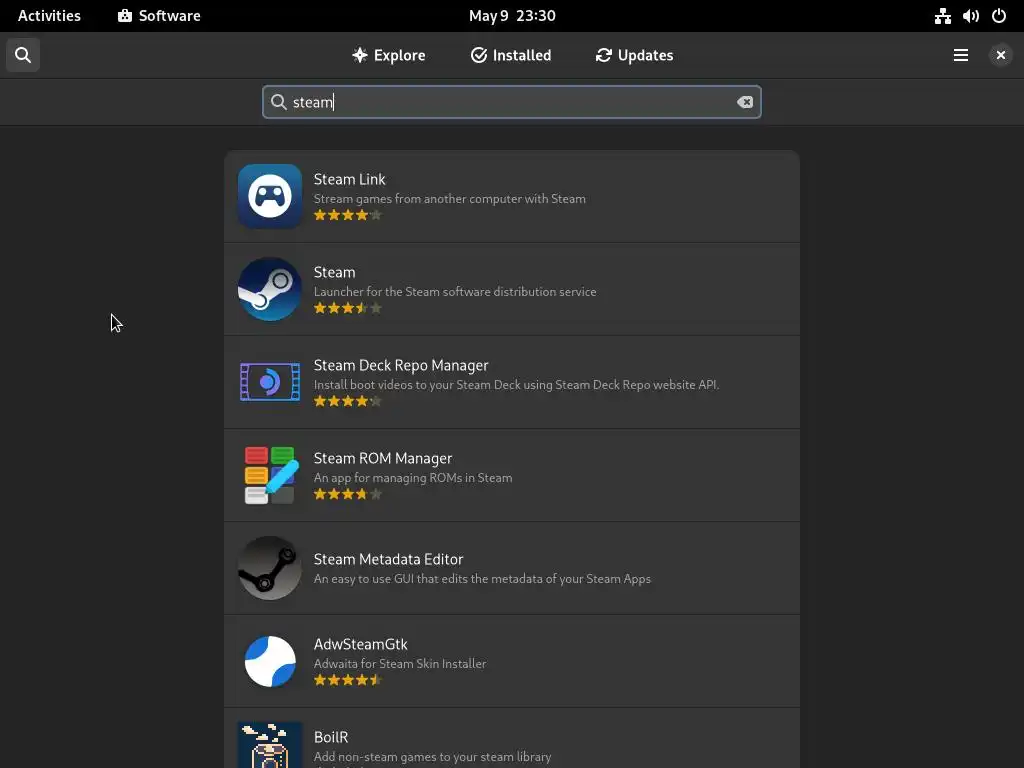Click the Software bag icon in top bar
The height and width of the screenshot is (768, 1024).
[125, 16]
